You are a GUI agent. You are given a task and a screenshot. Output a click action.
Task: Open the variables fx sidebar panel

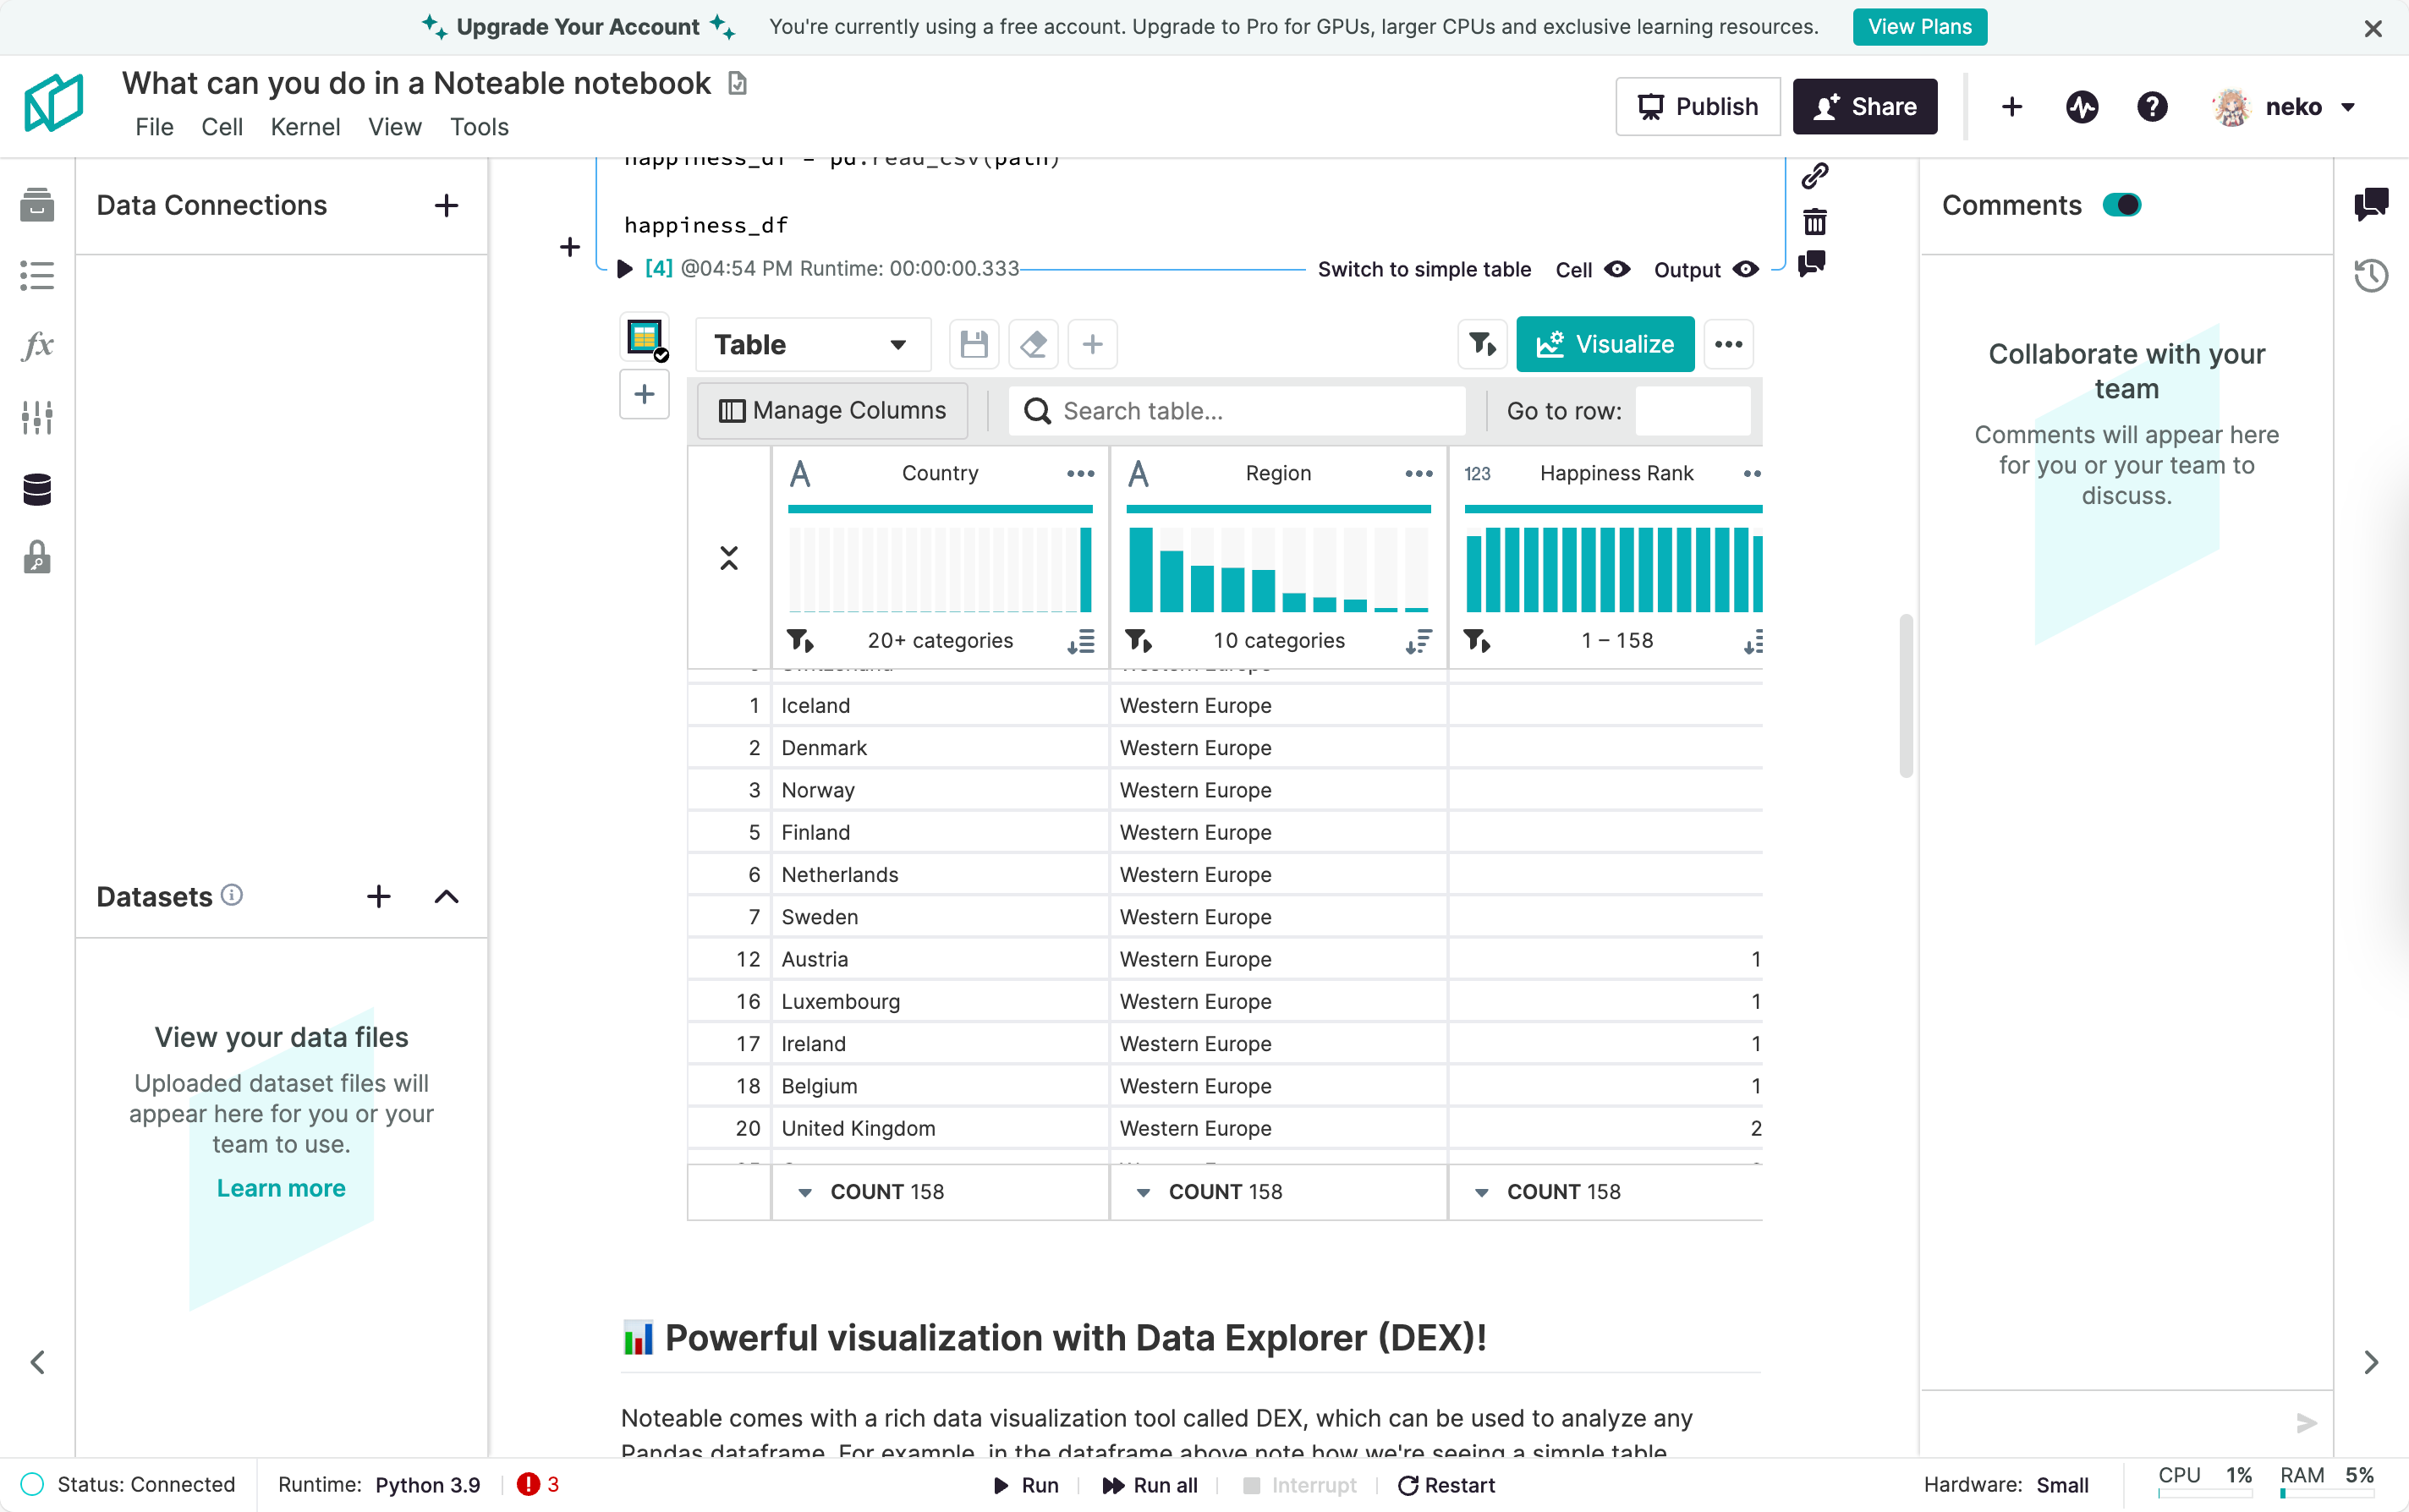(37, 345)
